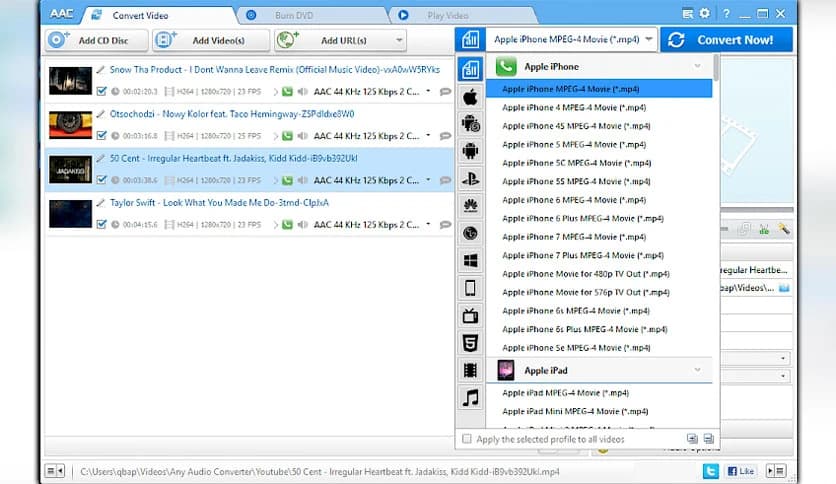This screenshot has height=484, width=836.
Task: Open subtitle bubble icon for Otsochodzi row
Action: click(x=445, y=136)
